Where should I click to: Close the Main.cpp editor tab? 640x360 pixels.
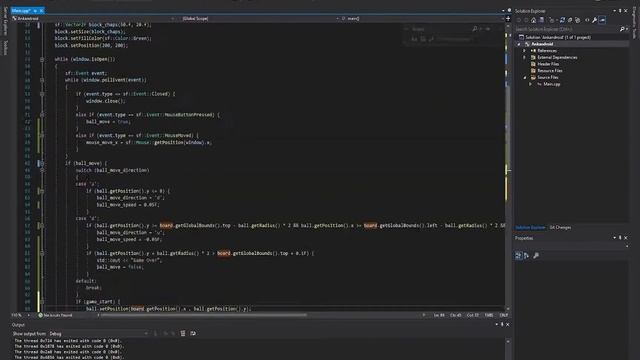41,10
